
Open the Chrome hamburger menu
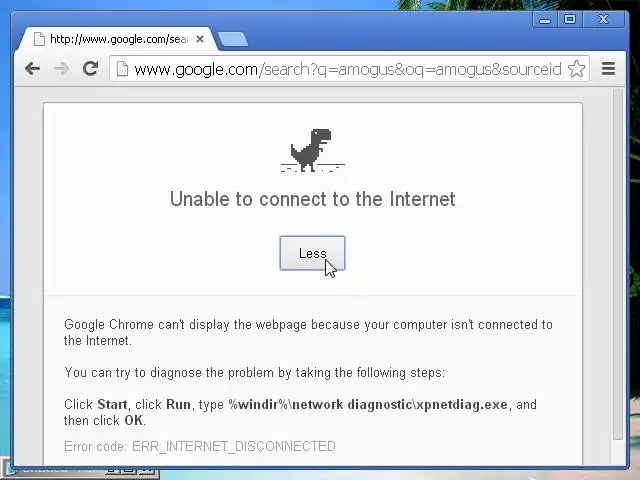(x=608, y=68)
